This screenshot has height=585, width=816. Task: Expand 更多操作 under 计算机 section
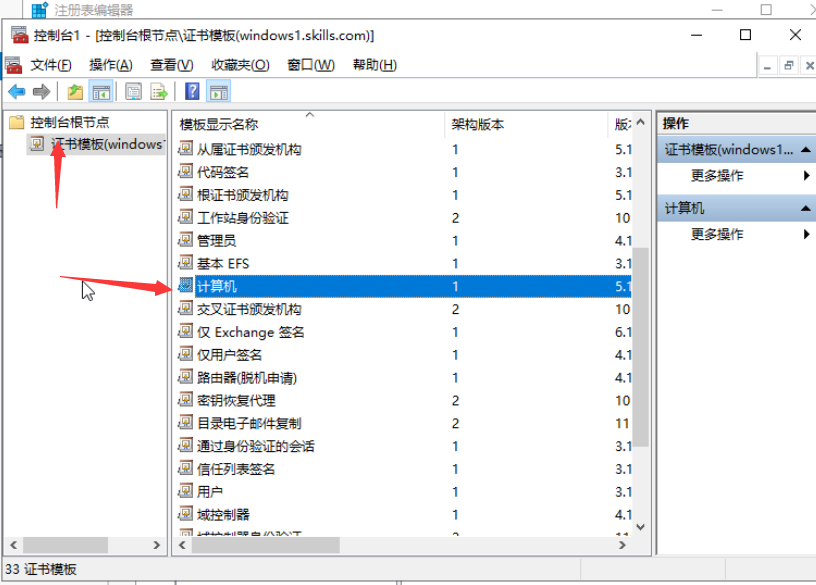(x=717, y=234)
